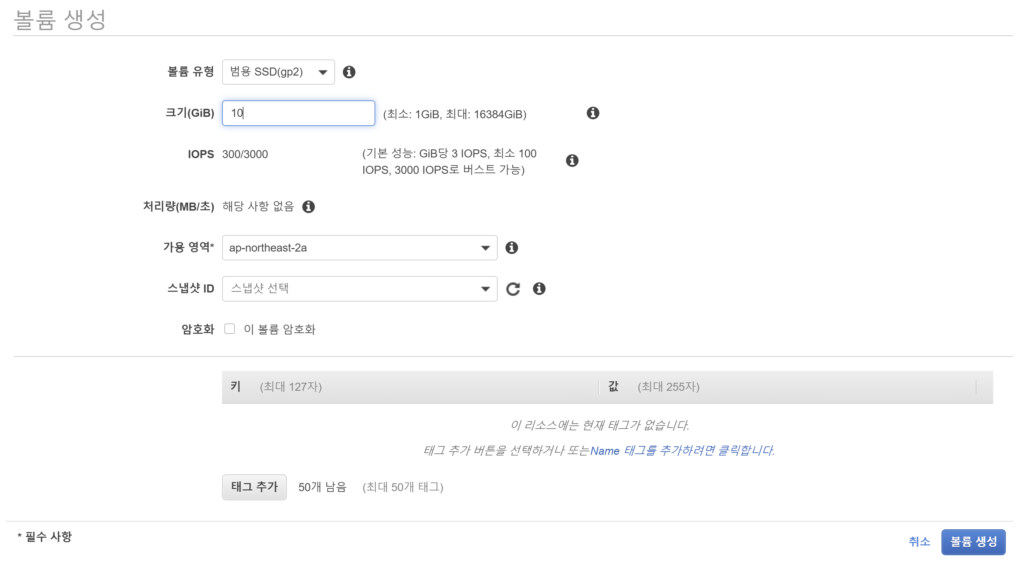Click info icon beside the 크기(GiB) range hint
This screenshot has height=565, width=1024.
[x=592, y=113]
